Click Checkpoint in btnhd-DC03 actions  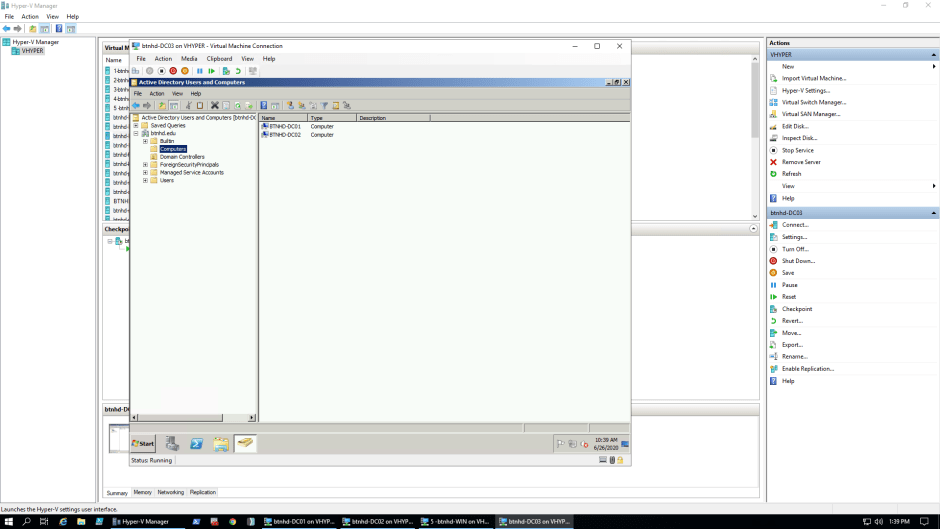tap(797, 309)
